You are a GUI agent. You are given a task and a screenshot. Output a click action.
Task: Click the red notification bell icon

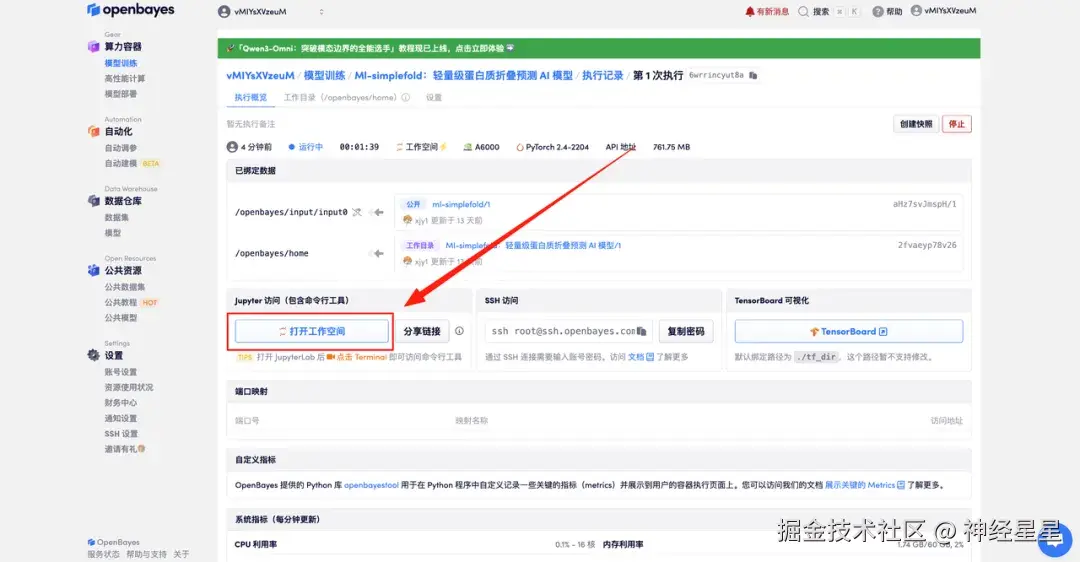(749, 11)
